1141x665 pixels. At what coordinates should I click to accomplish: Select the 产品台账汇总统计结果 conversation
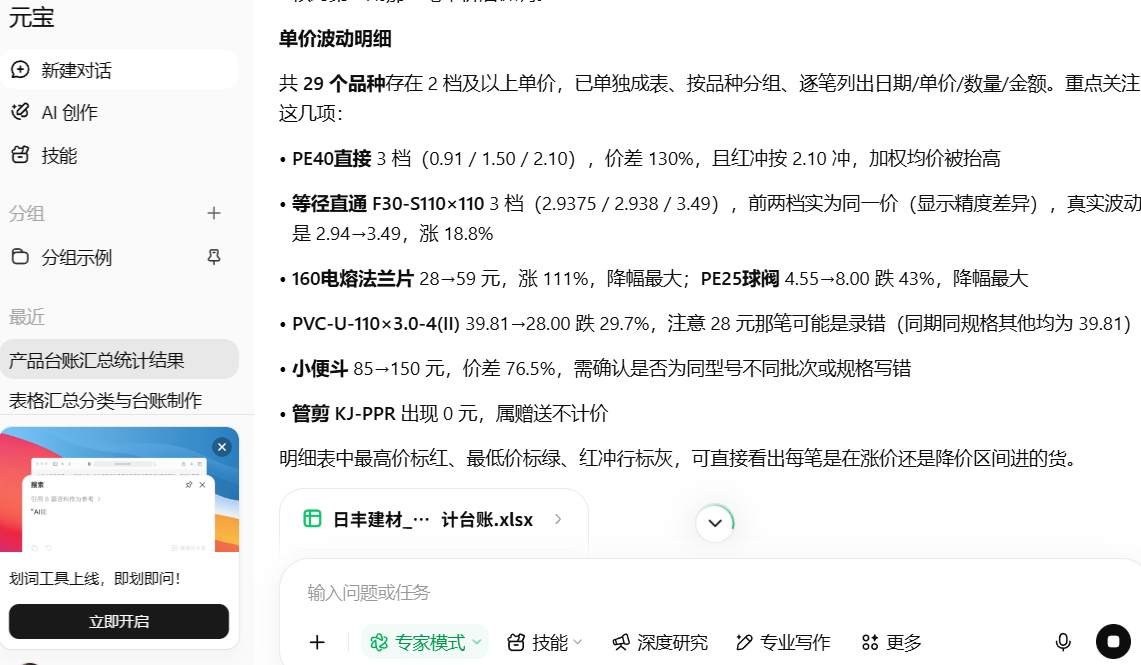coord(119,359)
